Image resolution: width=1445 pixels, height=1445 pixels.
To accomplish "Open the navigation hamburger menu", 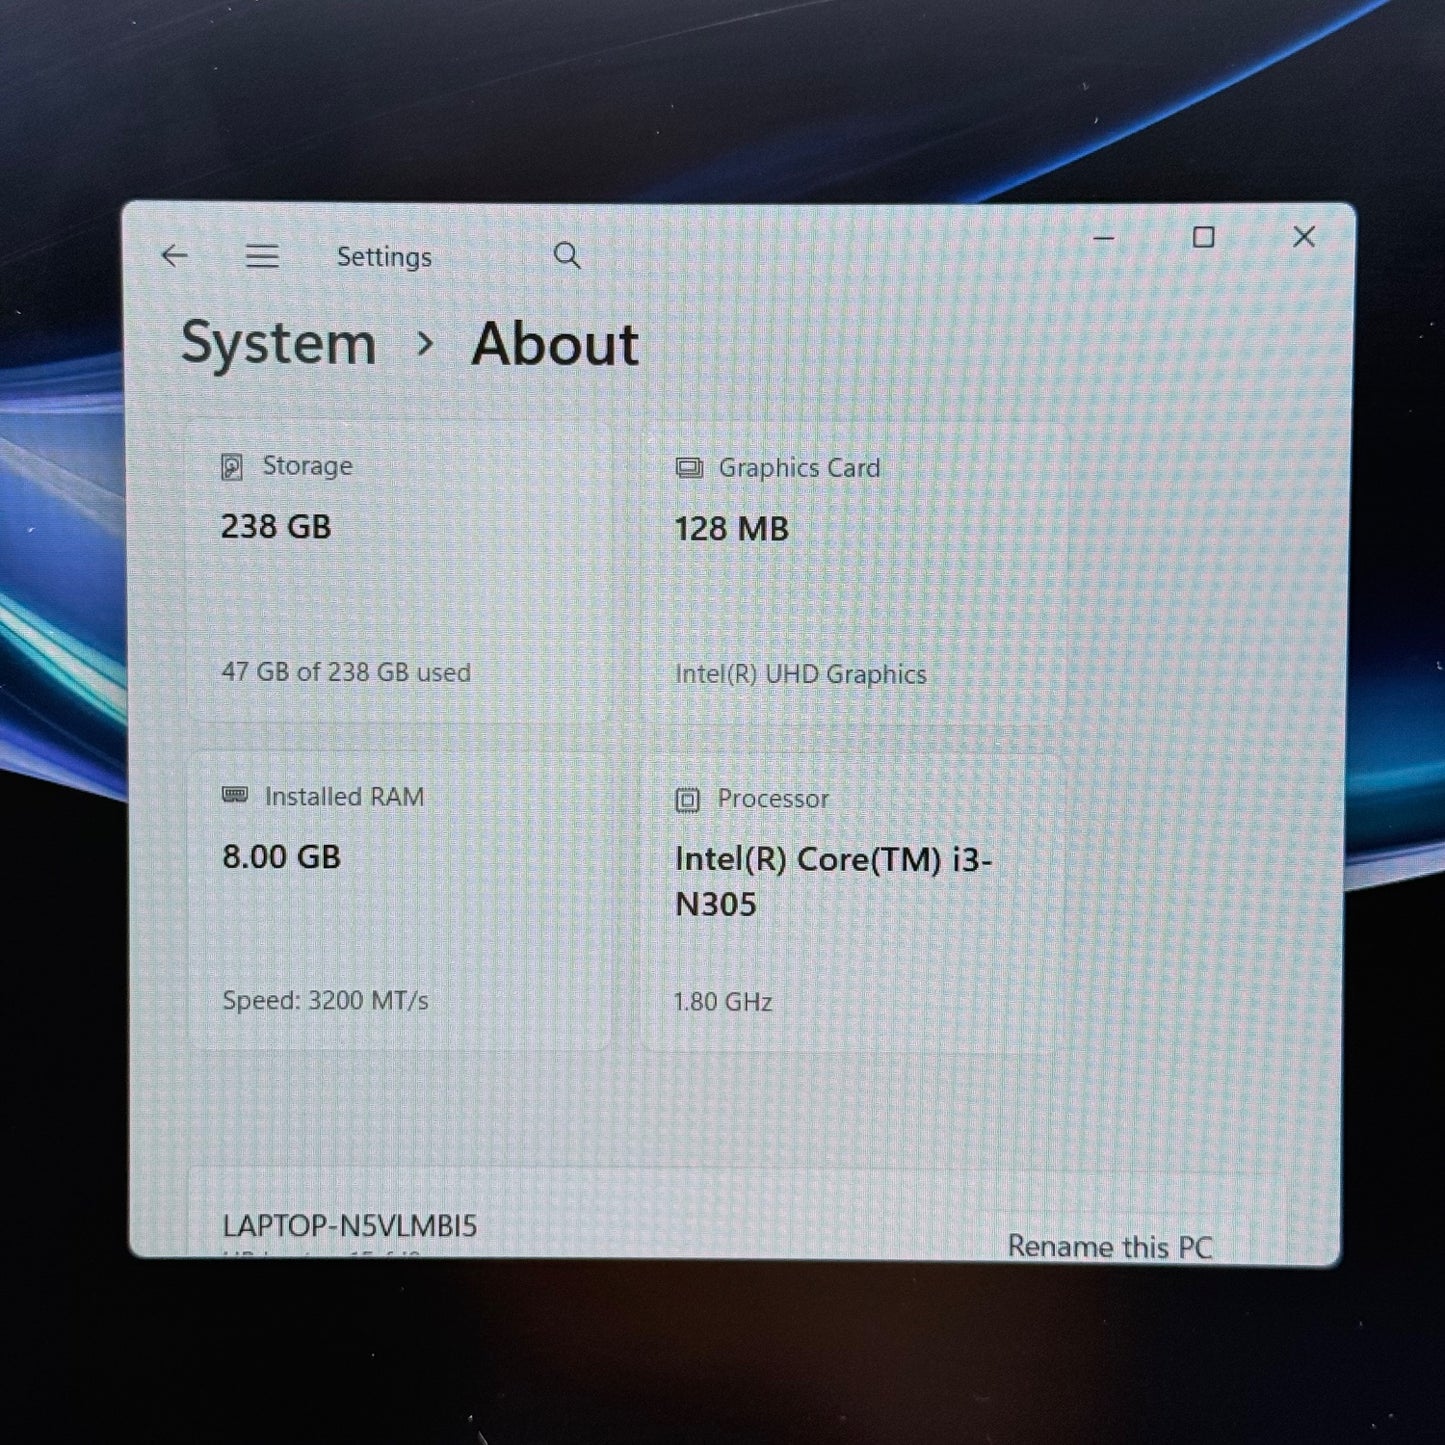I will click(x=263, y=256).
